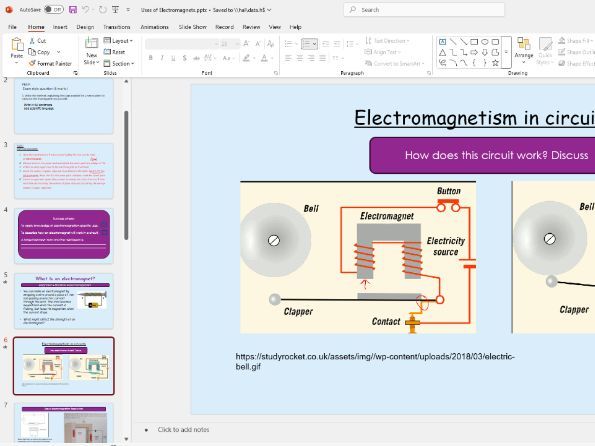Click the Cut scissors icon

point(32,41)
